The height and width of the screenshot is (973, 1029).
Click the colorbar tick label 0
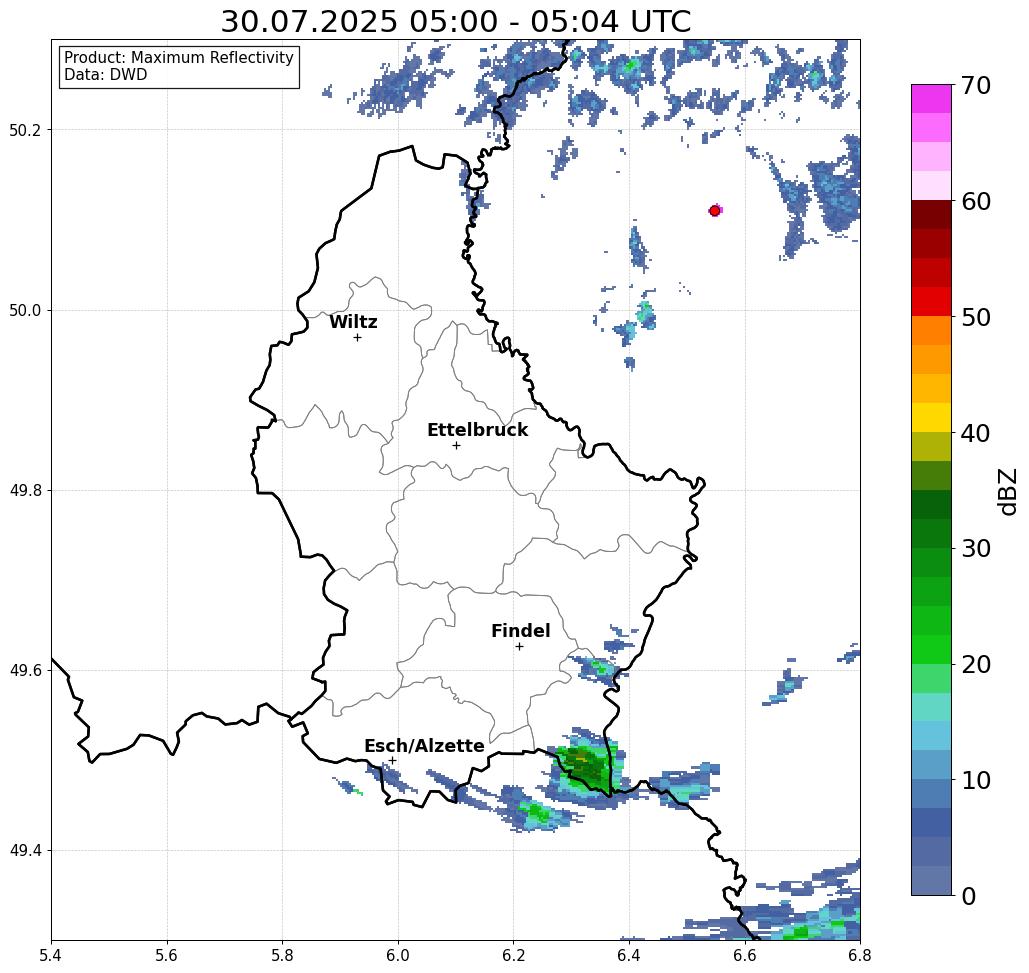click(x=969, y=896)
